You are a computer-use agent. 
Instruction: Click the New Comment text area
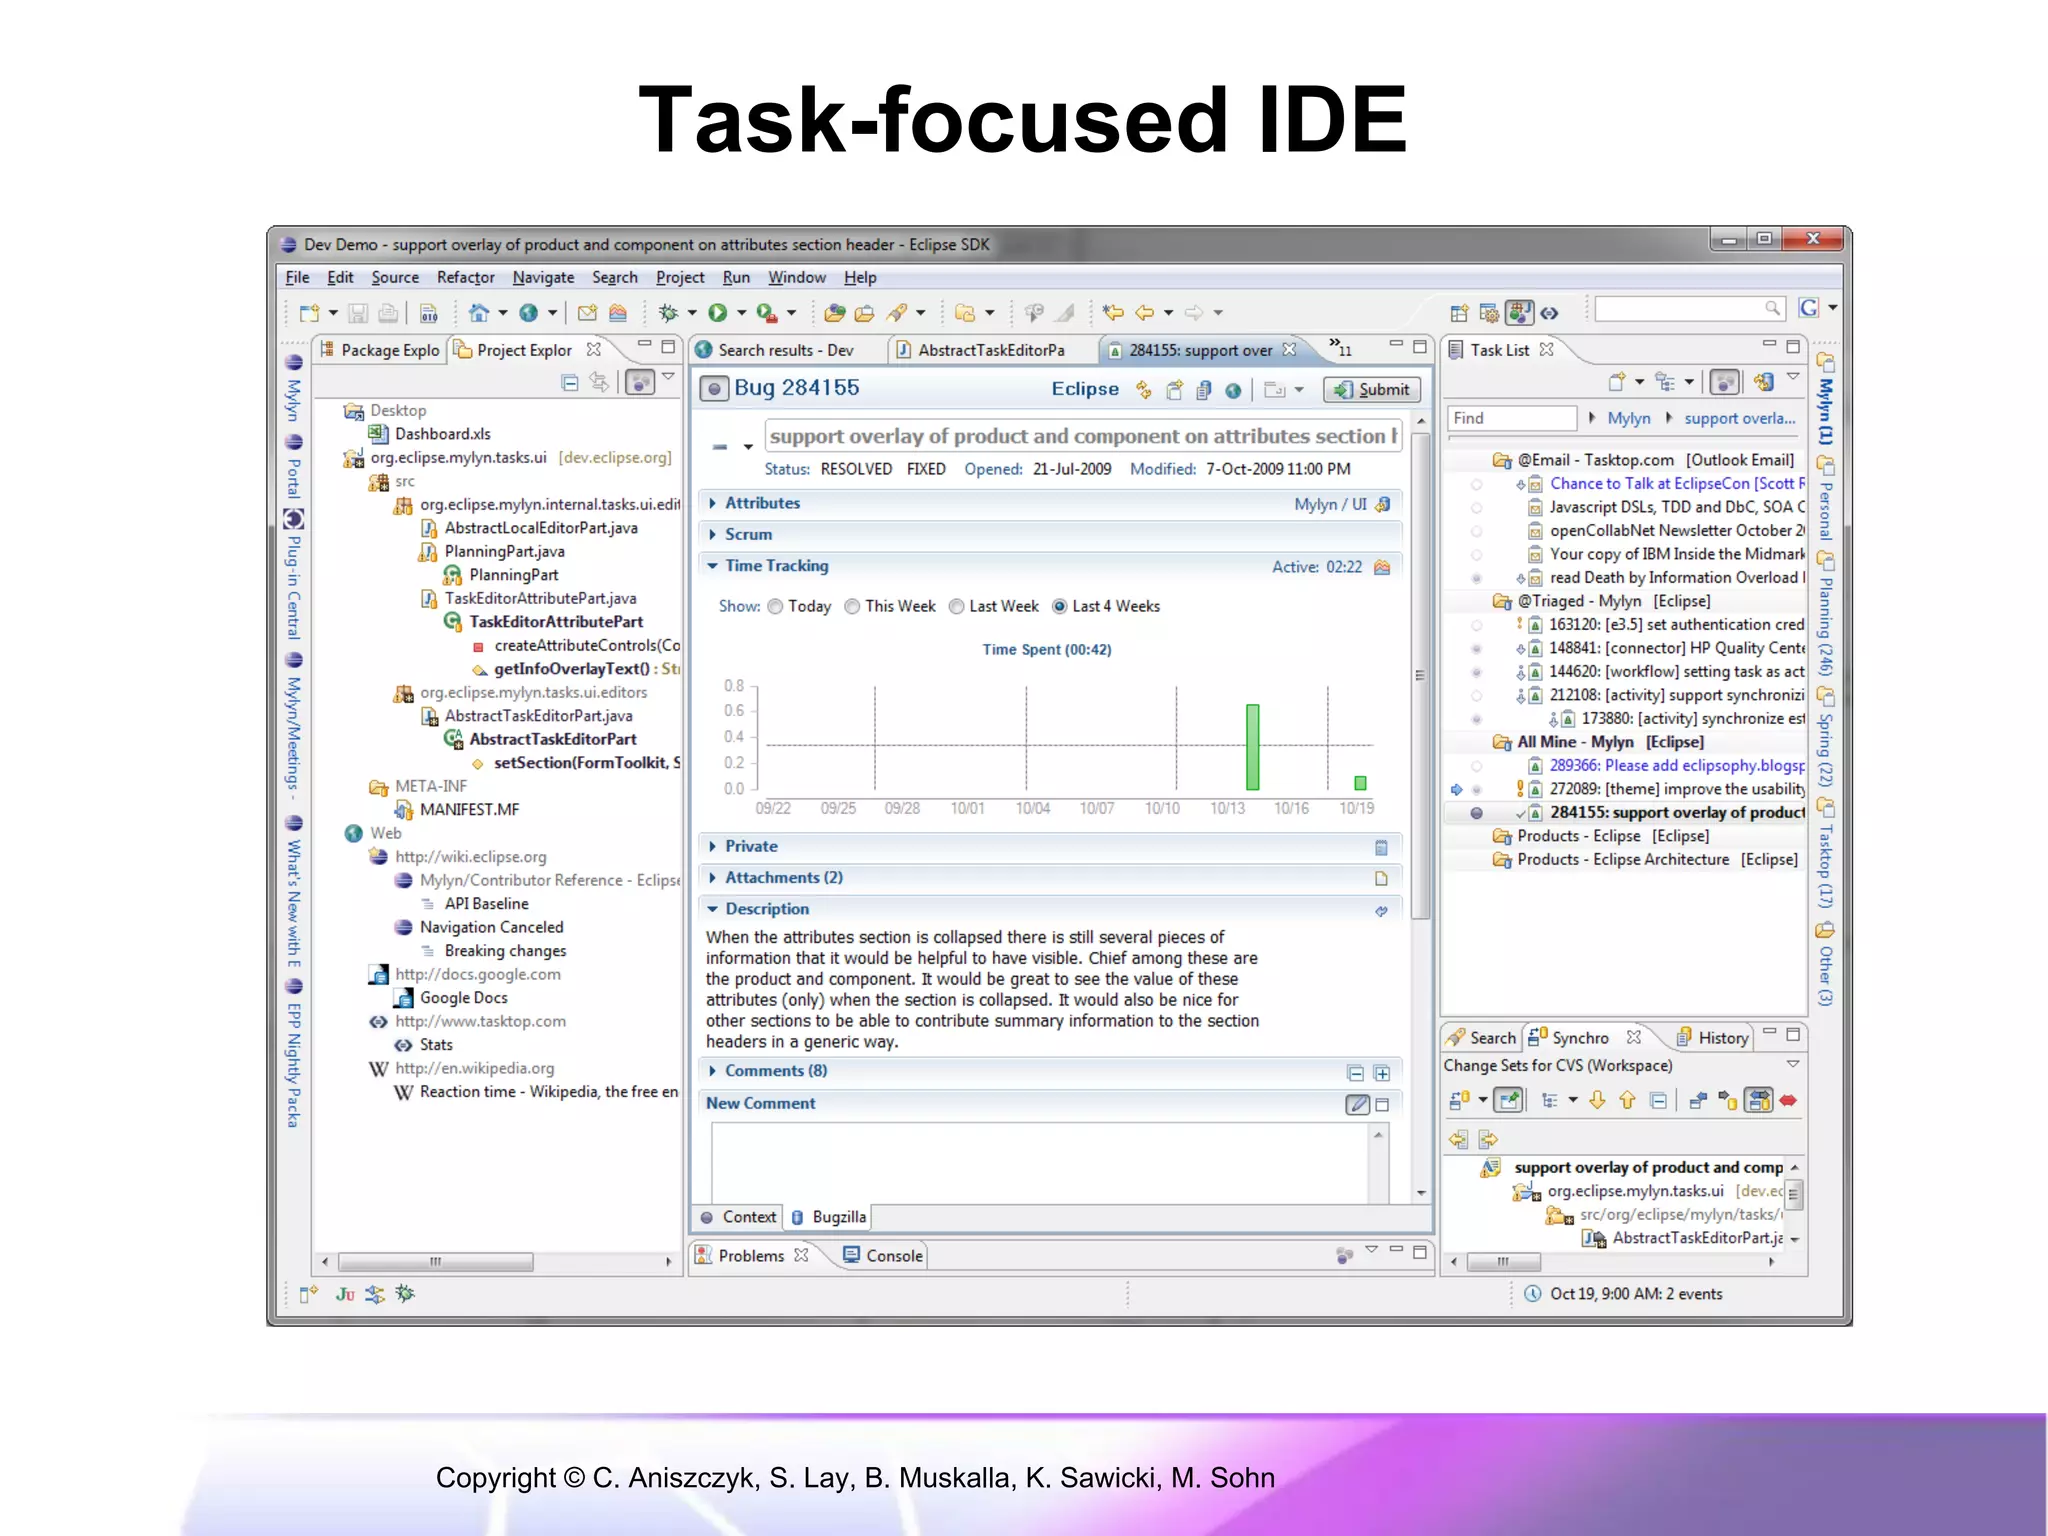tap(1040, 1164)
